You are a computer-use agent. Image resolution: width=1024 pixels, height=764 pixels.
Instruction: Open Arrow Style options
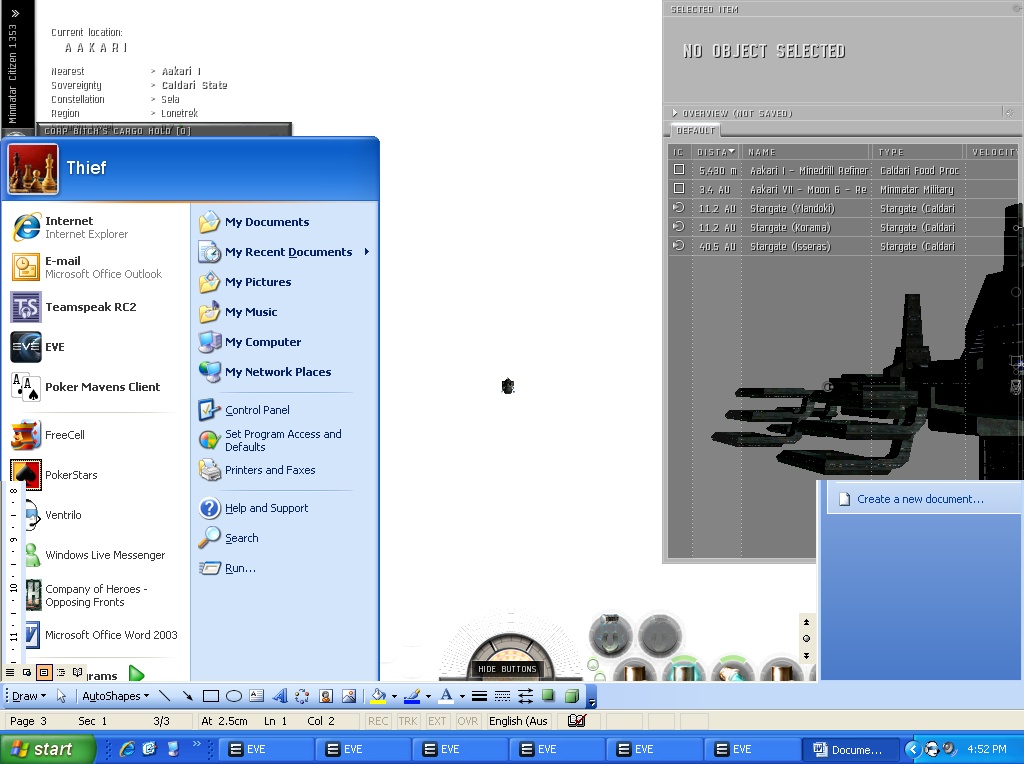point(525,696)
